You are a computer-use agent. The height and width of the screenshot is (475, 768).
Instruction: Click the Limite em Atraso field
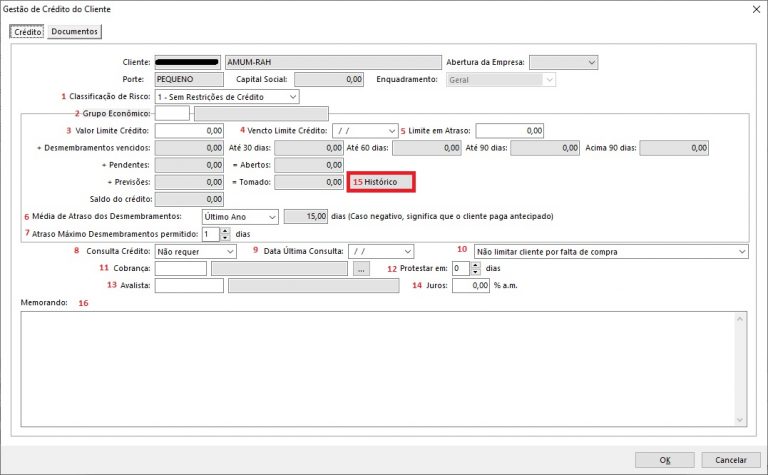click(509, 131)
